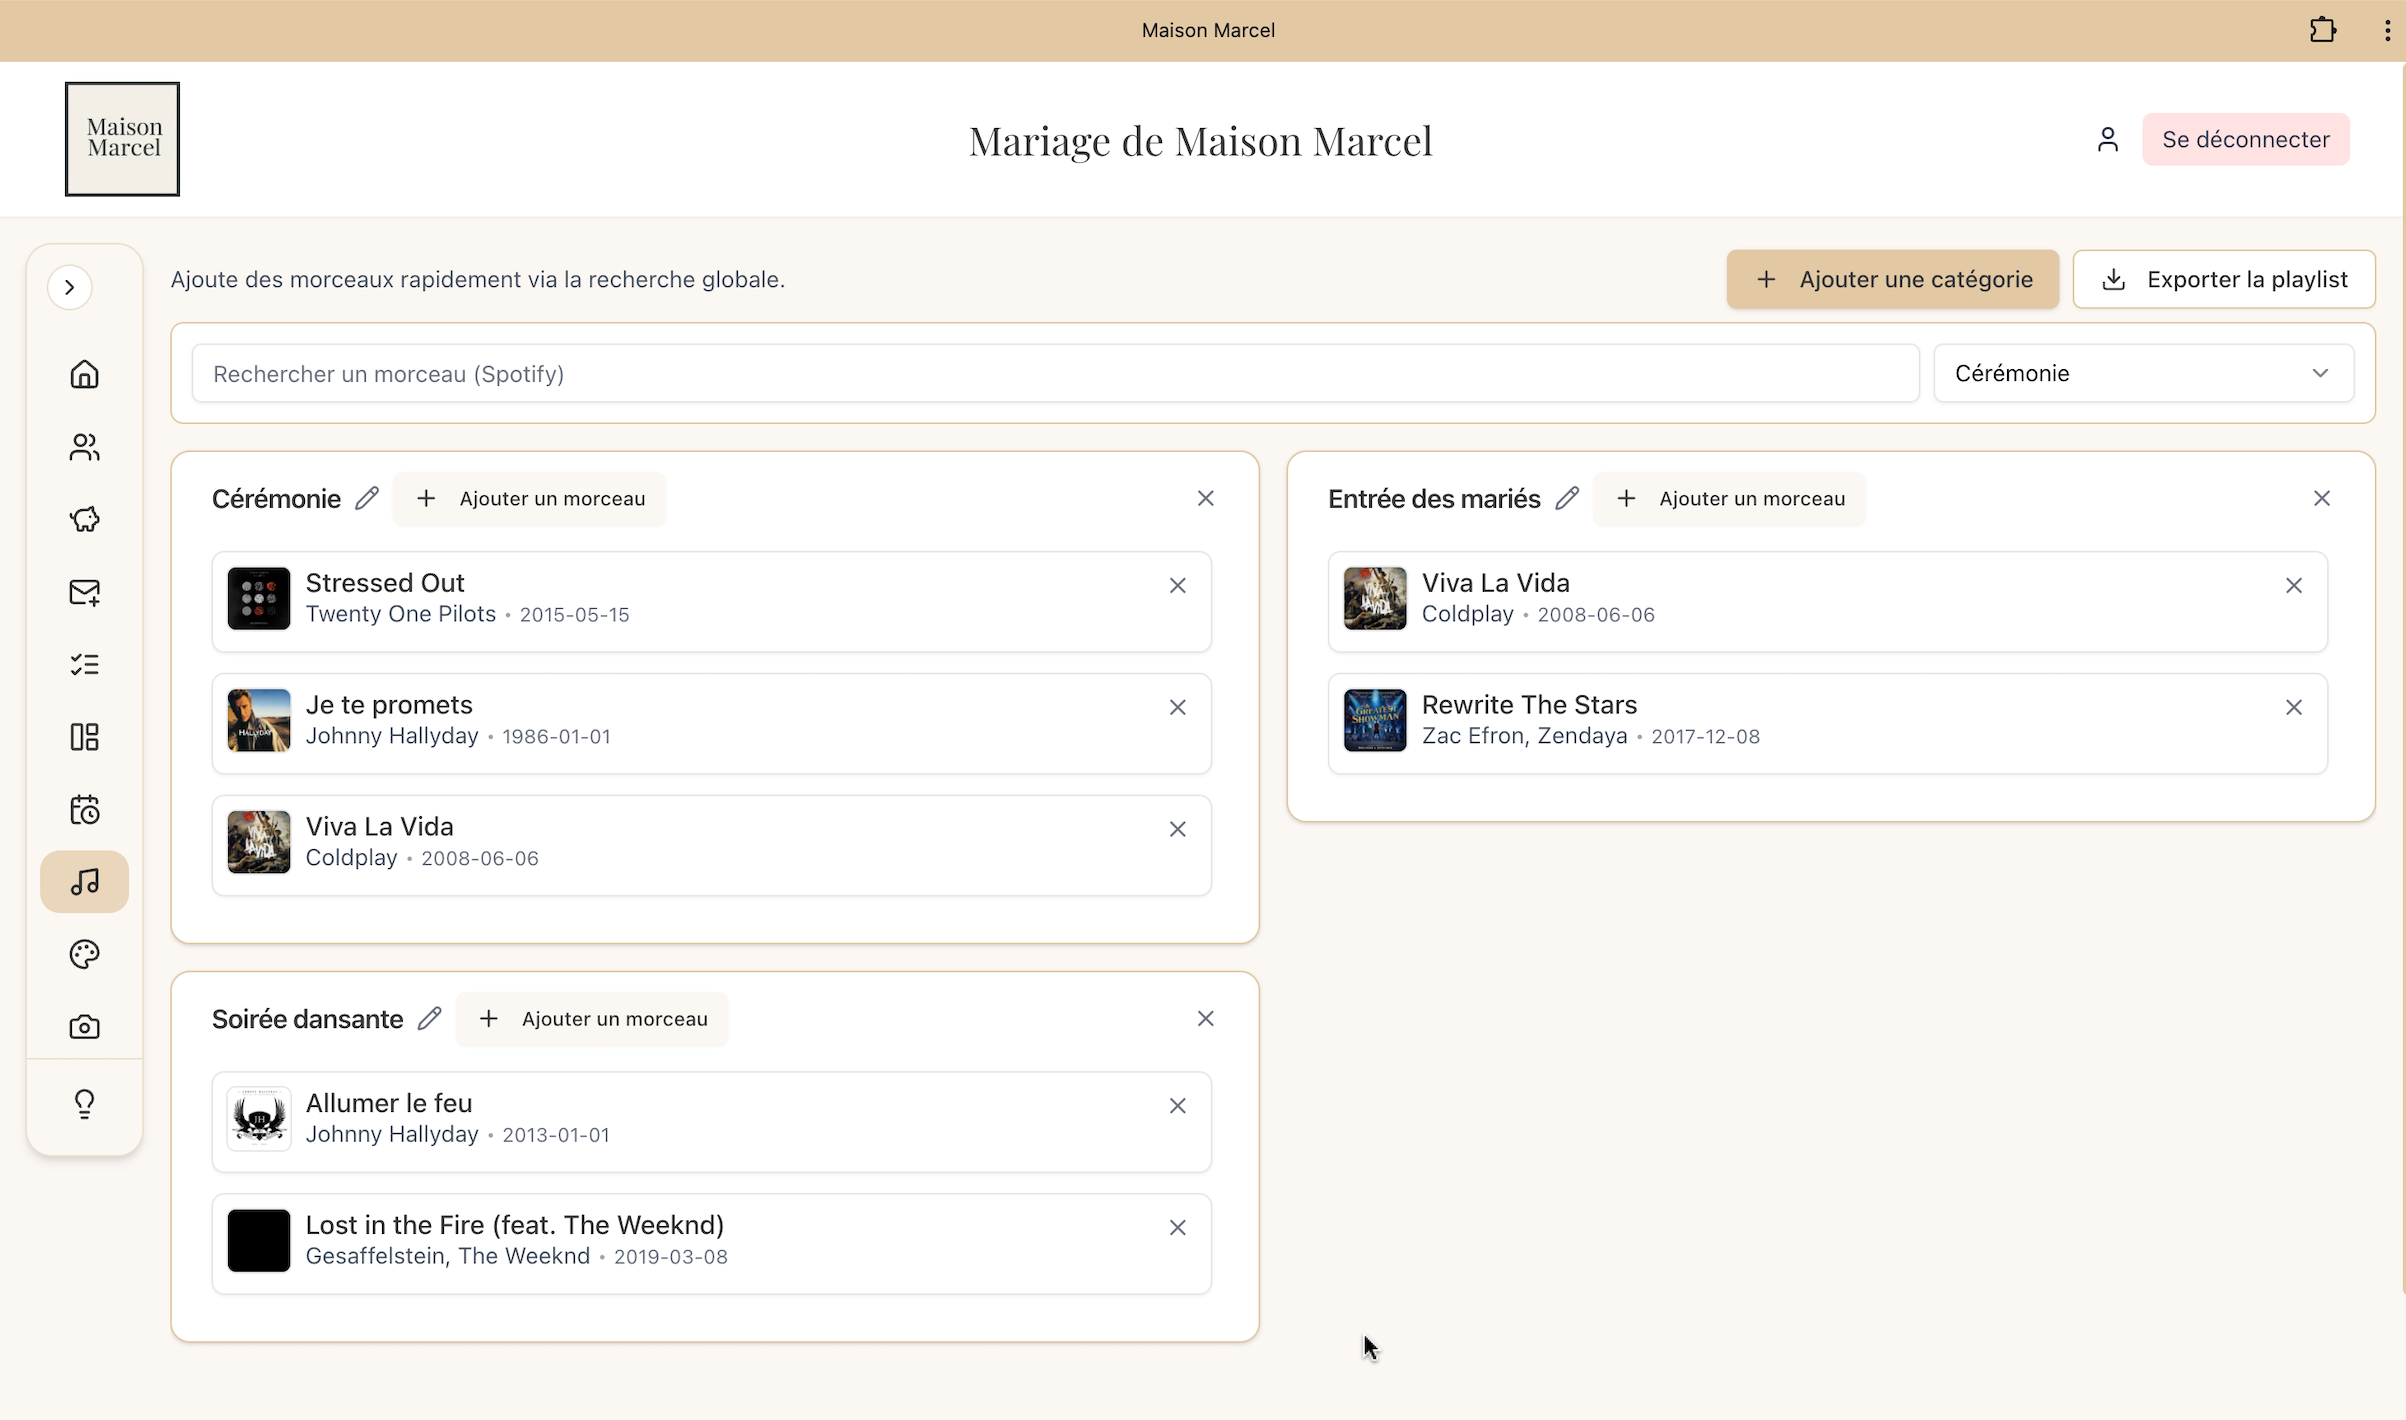Open the Cérémonie category dropdown
Viewport: 2406px width, 1420px height.
pyautogui.click(x=2142, y=373)
